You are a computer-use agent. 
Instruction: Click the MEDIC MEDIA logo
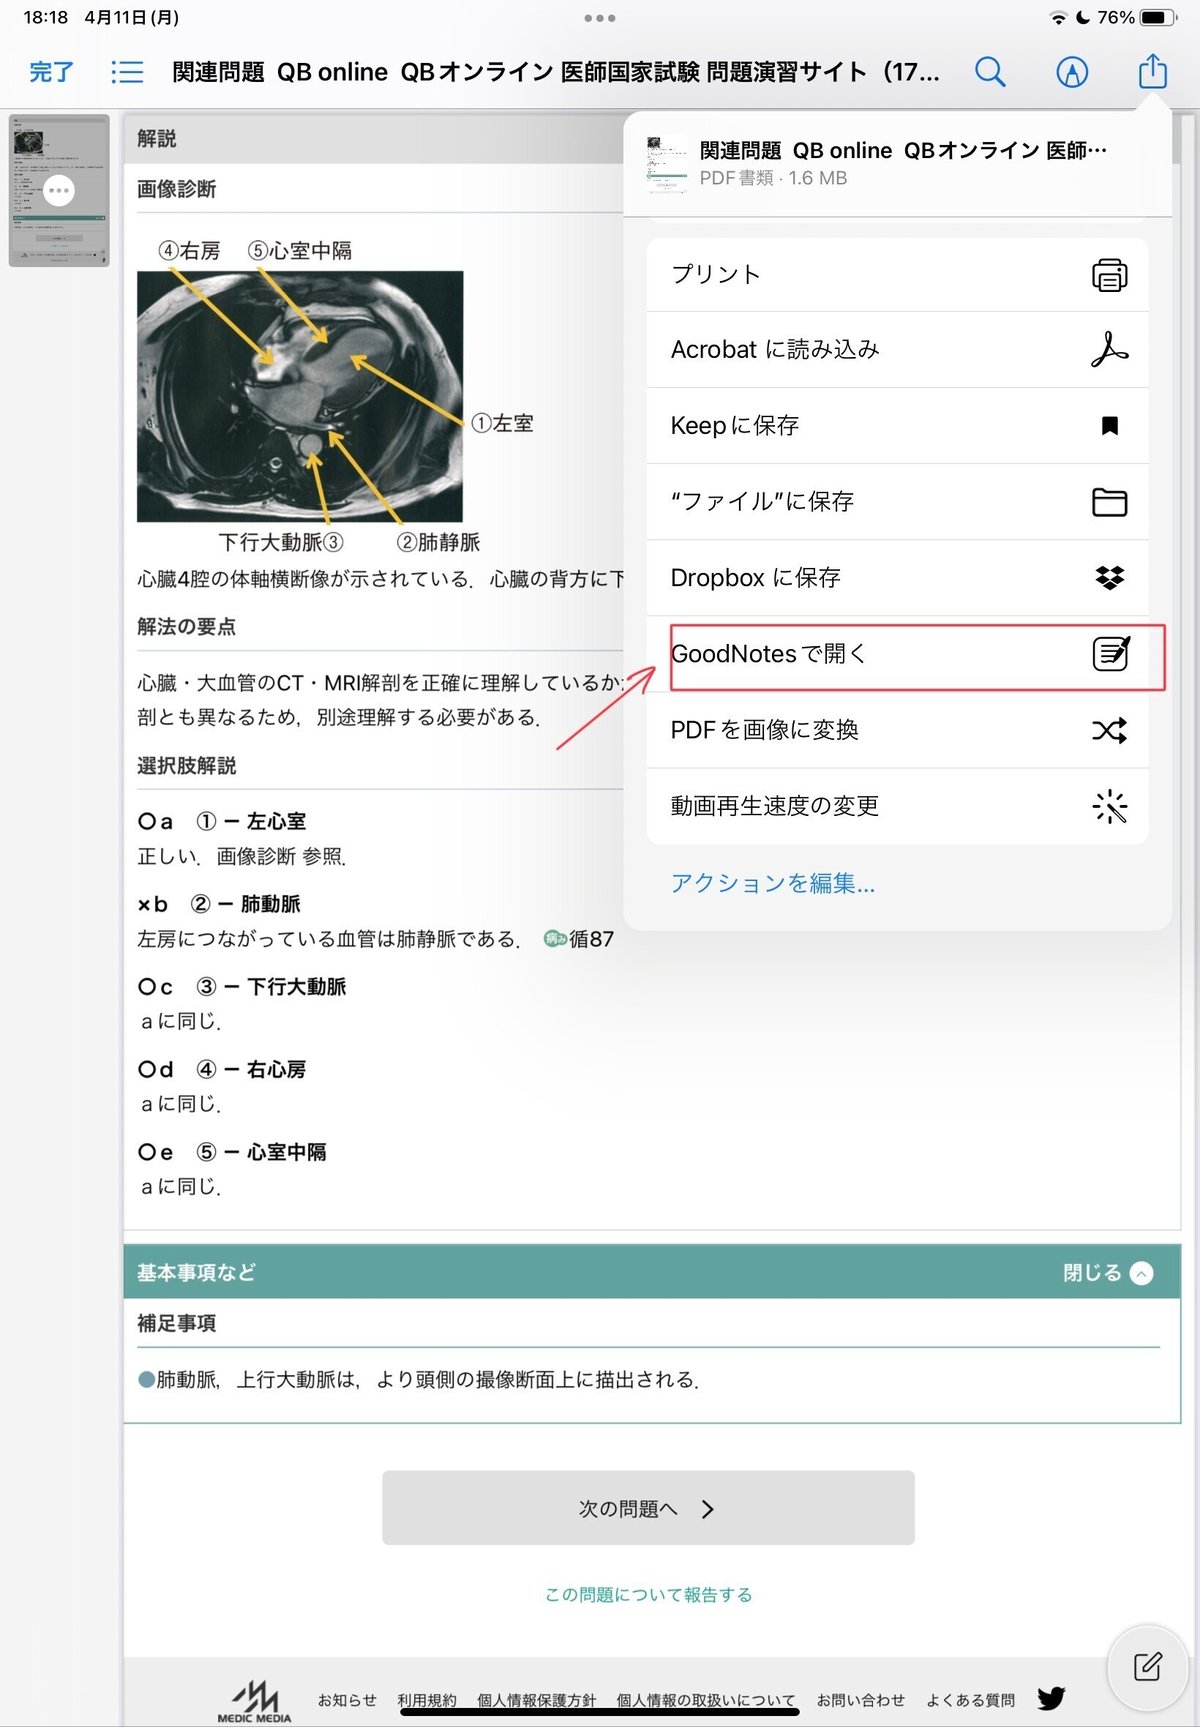(x=255, y=1701)
